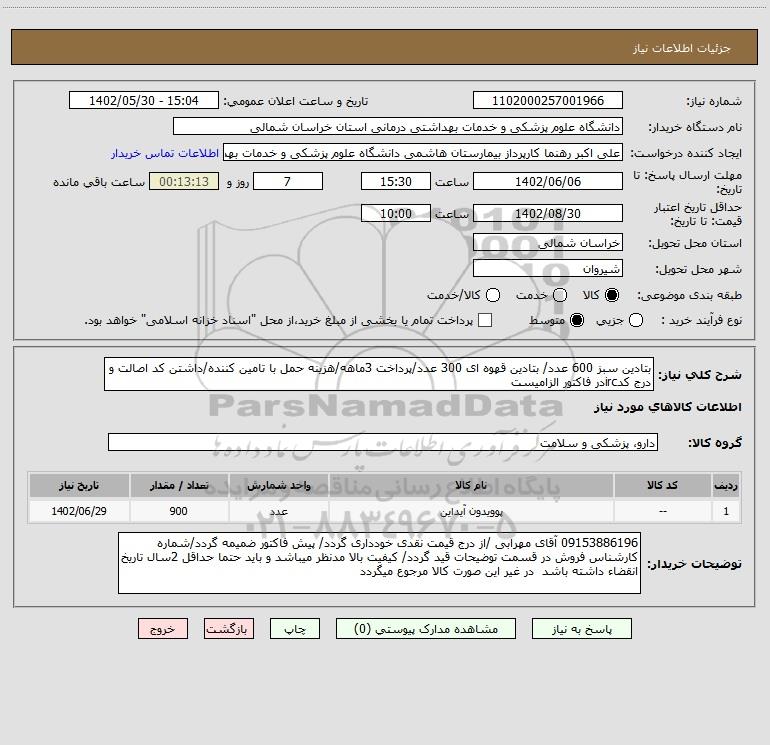The height and width of the screenshot is (745, 770).
Task: Click the item name پوویدون آیداین cell
Action: (471, 511)
